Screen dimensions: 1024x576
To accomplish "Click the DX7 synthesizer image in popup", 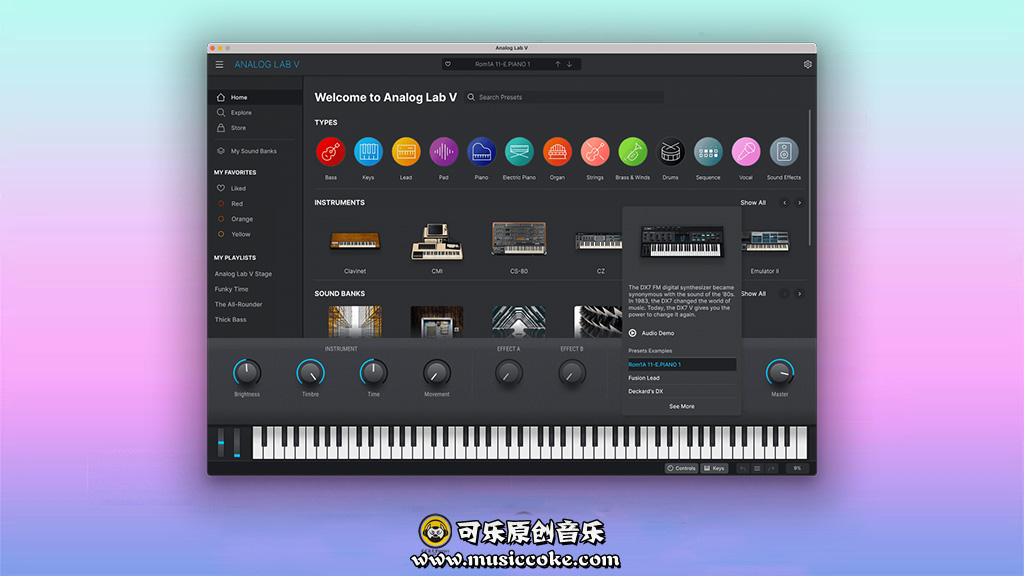I will (682, 241).
